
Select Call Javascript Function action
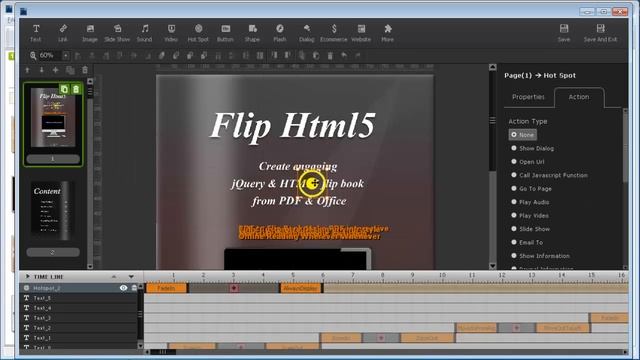(549, 175)
